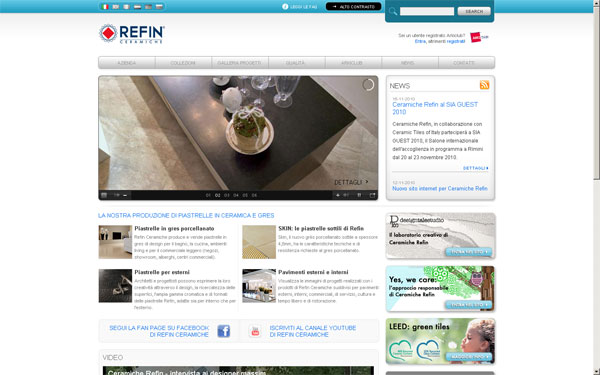The height and width of the screenshot is (375, 600).
Task: Focus the search text field
Action: pyautogui.click(x=427, y=11)
